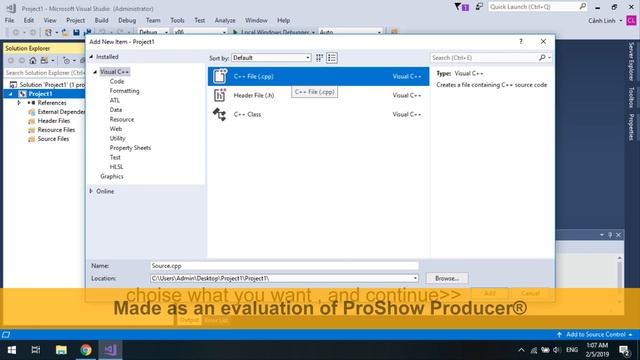Open the Build menu
This screenshot has height=360, width=640.
(102, 20)
